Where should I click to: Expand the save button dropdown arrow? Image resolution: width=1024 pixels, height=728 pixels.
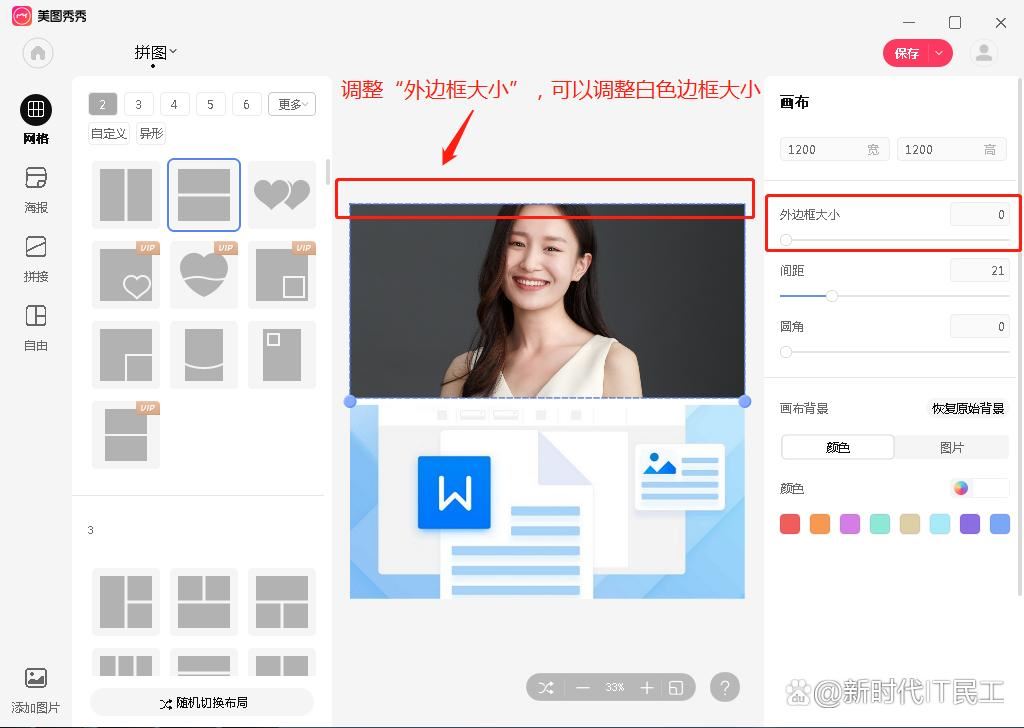[938, 53]
